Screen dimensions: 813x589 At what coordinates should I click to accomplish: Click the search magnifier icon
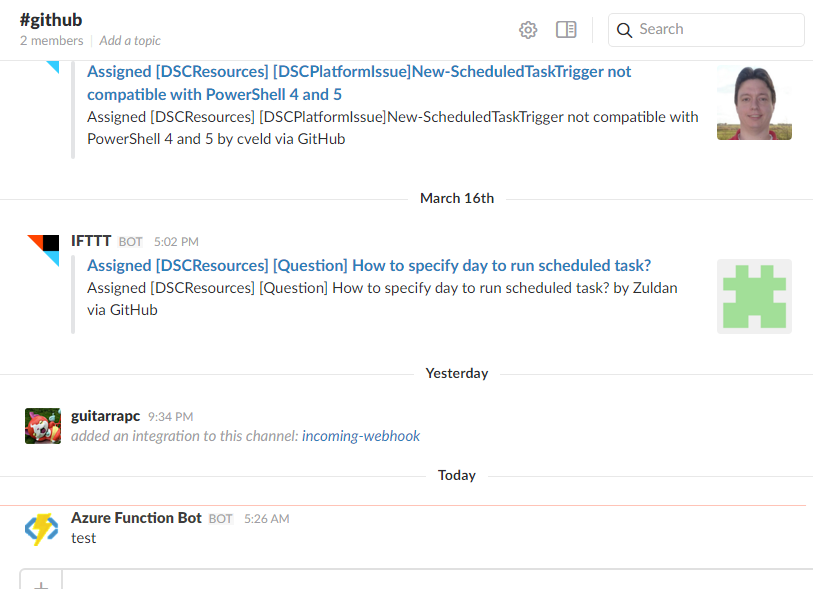coord(624,30)
